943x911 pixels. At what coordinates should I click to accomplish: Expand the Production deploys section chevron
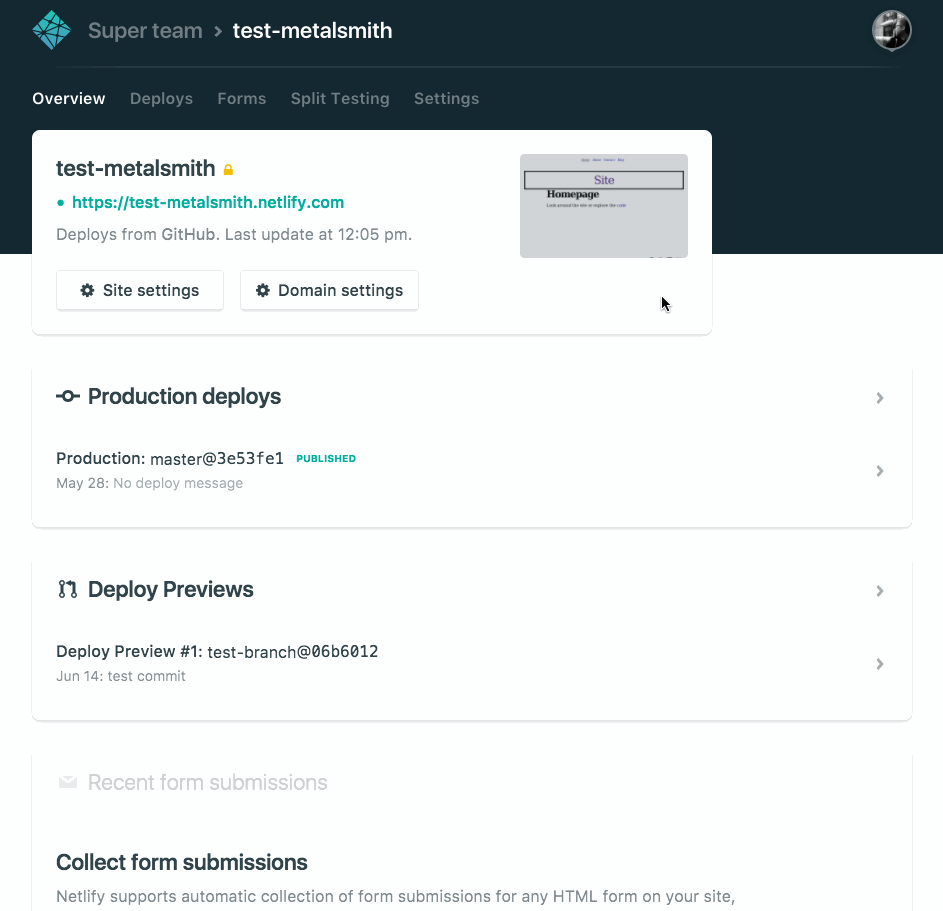(880, 398)
